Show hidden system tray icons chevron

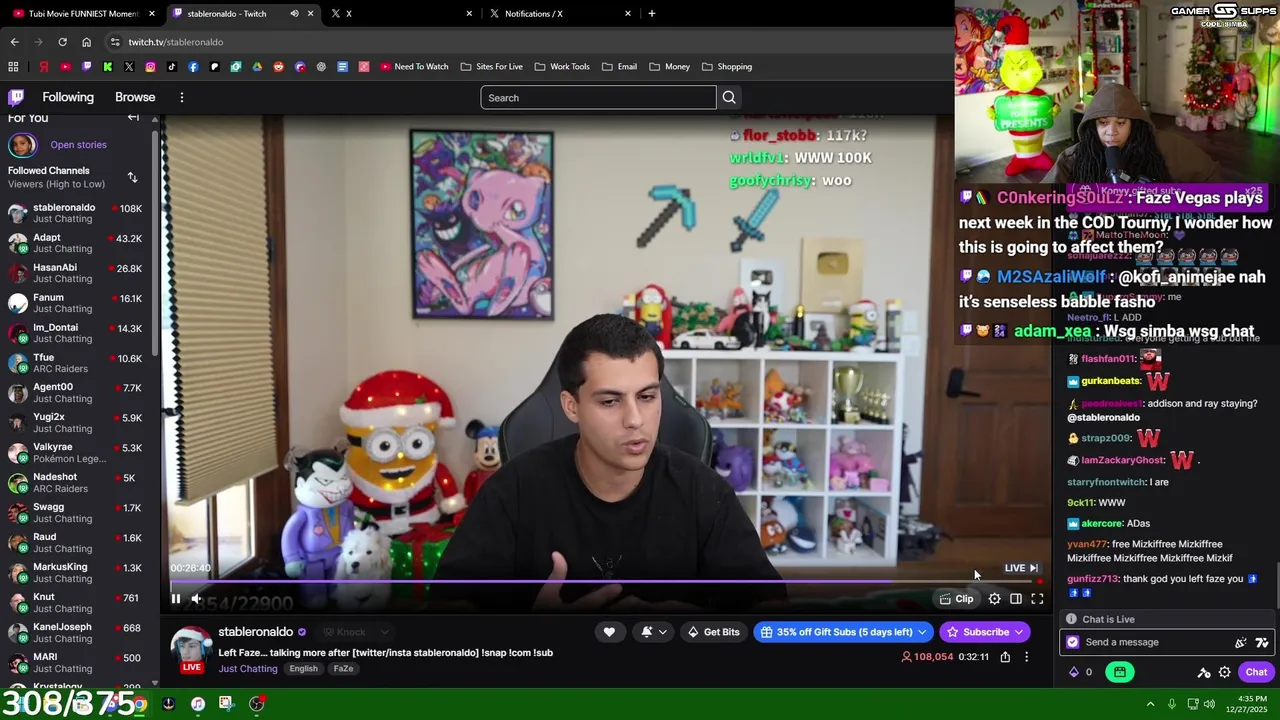click(1150, 704)
